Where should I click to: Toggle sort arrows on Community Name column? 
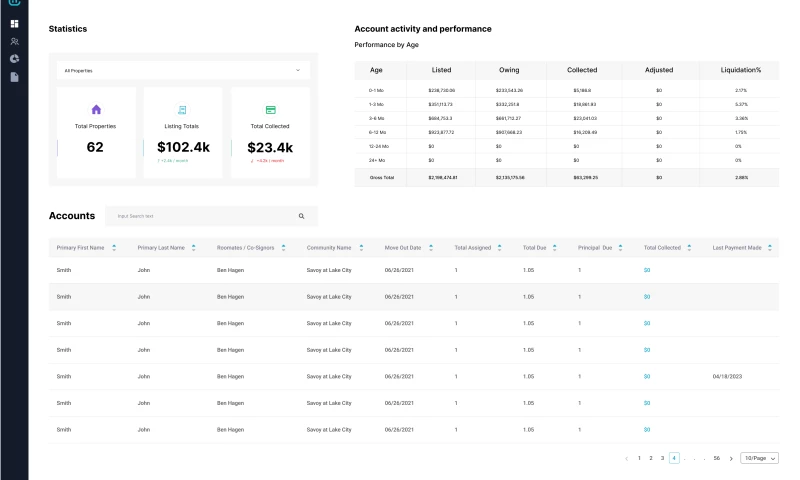pos(362,247)
